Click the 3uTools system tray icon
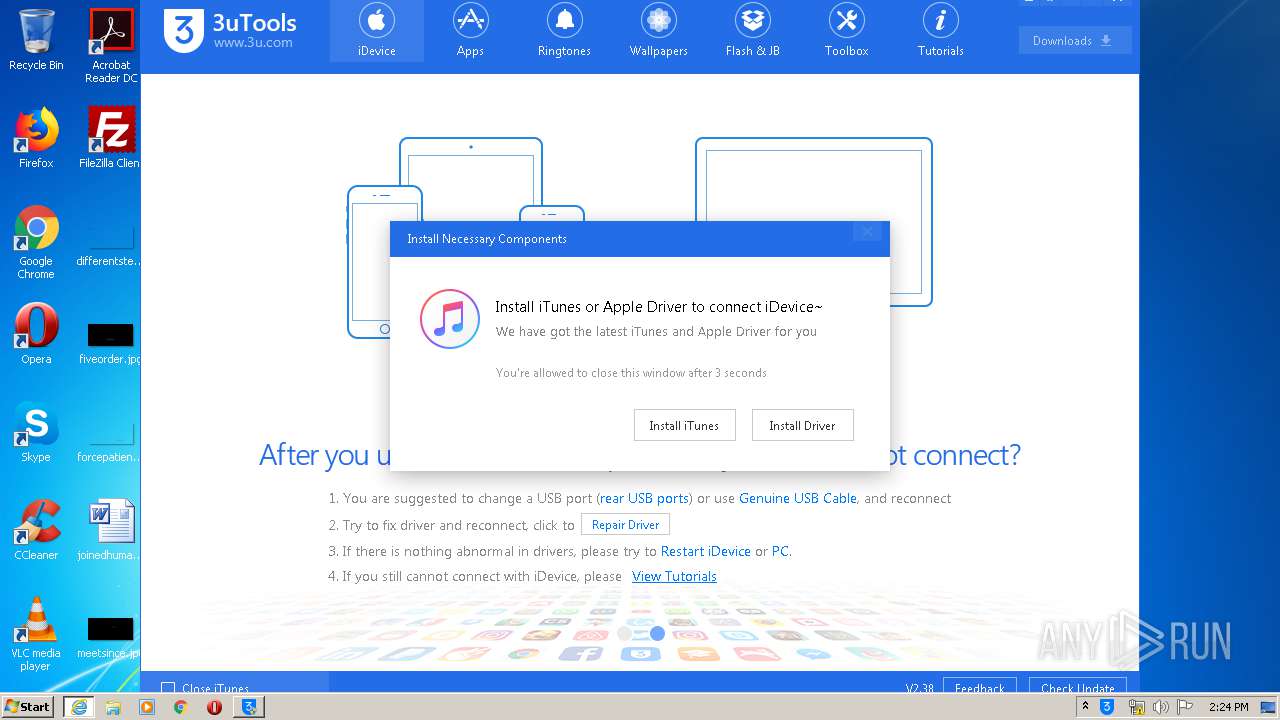This screenshot has height=720, width=1280. (x=1107, y=707)
